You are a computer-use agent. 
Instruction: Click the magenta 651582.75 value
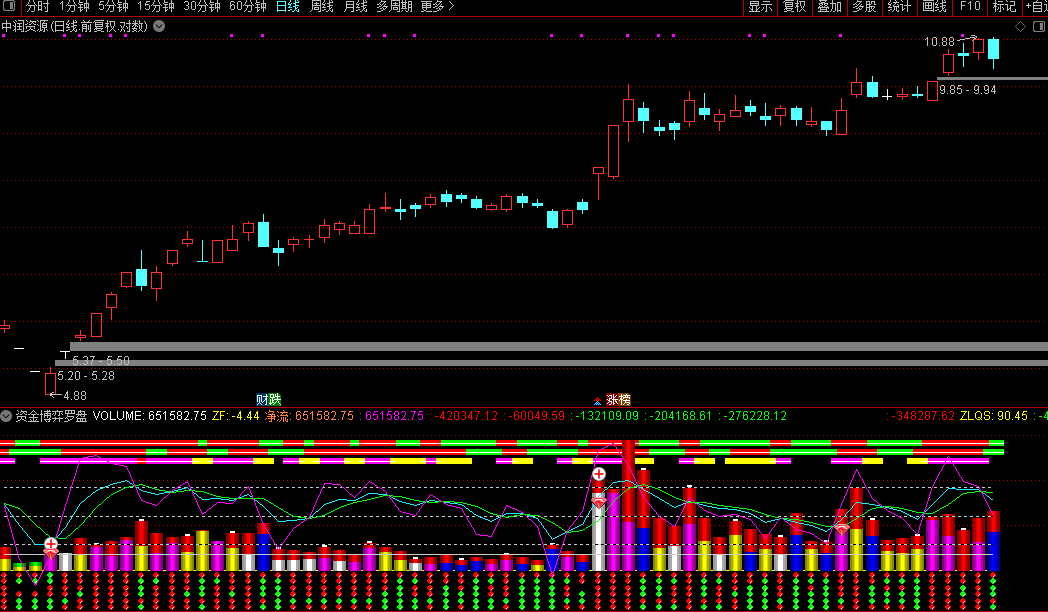(394, 416)
